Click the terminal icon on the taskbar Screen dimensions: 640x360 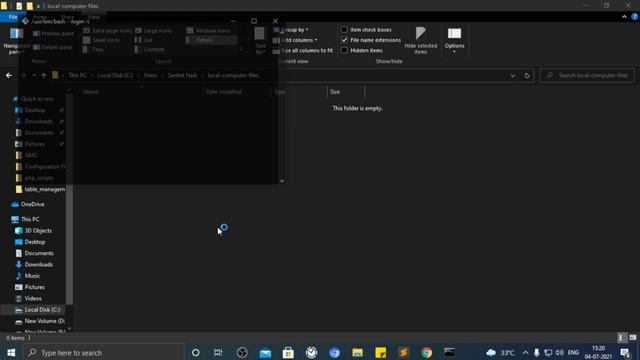(449, 352)
